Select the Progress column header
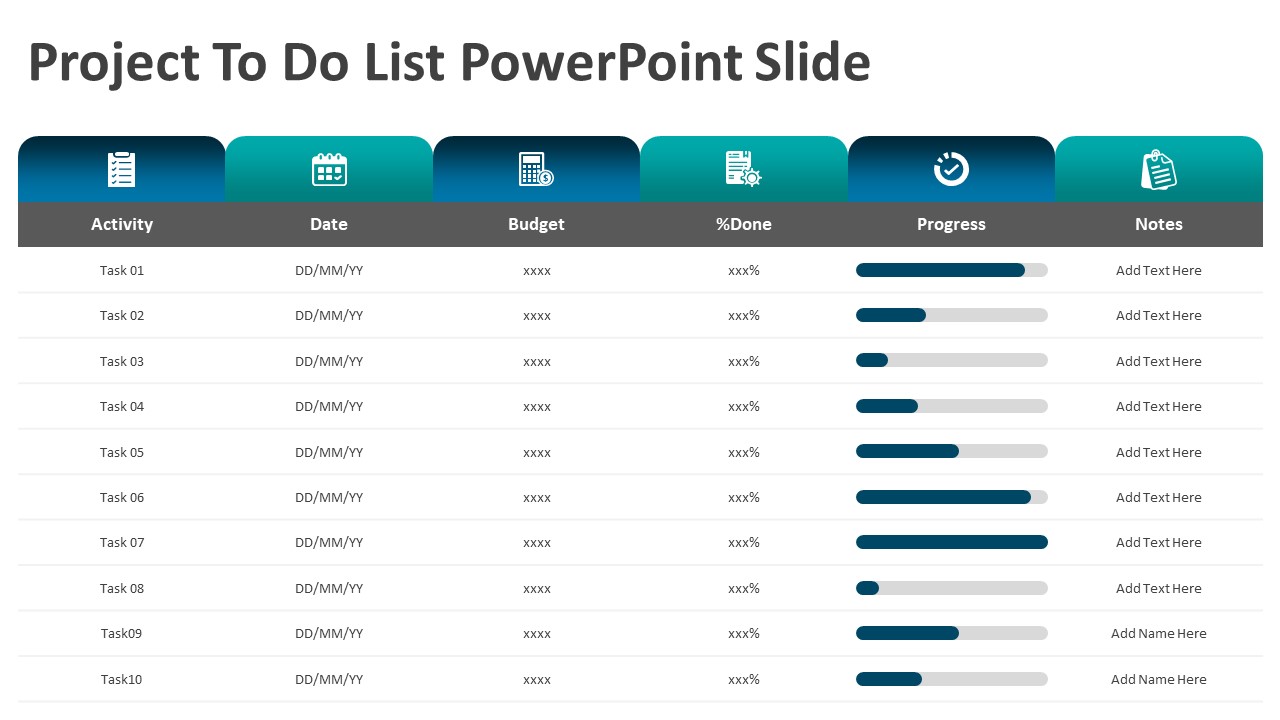1280x720 pixels. pyautogui.click(x=951, y=224)
